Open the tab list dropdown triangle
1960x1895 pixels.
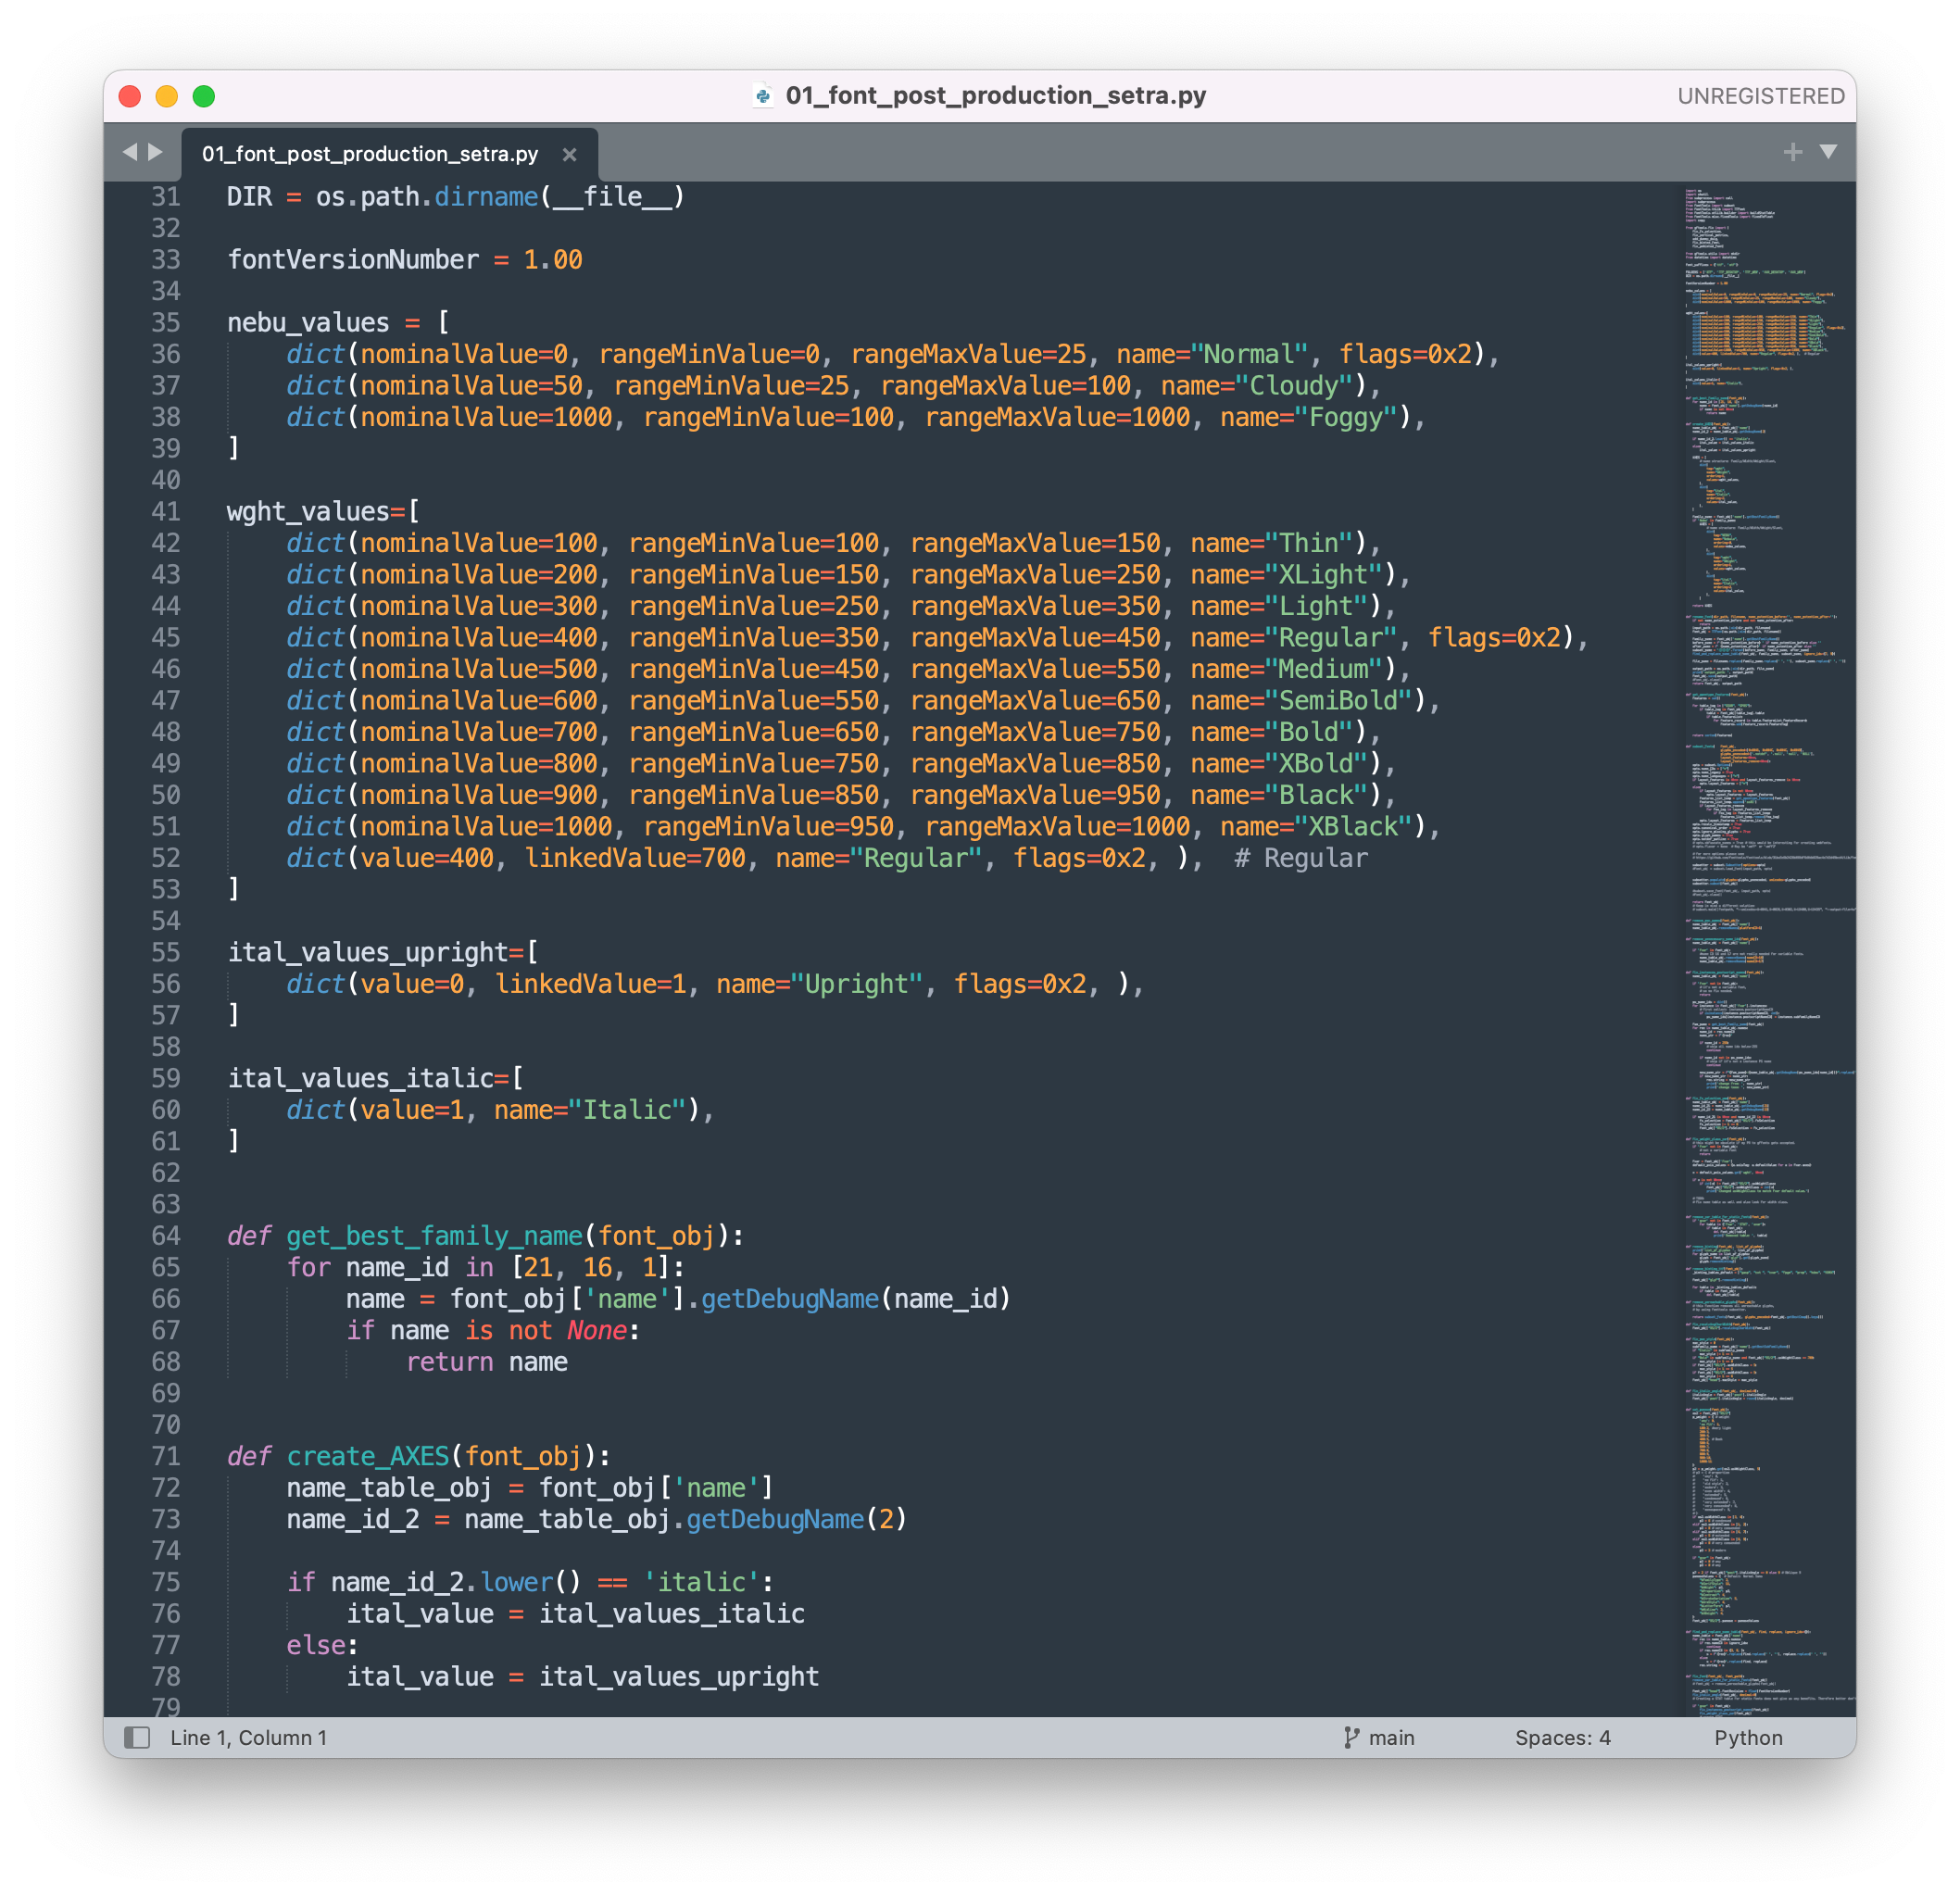click(1828, 152)
